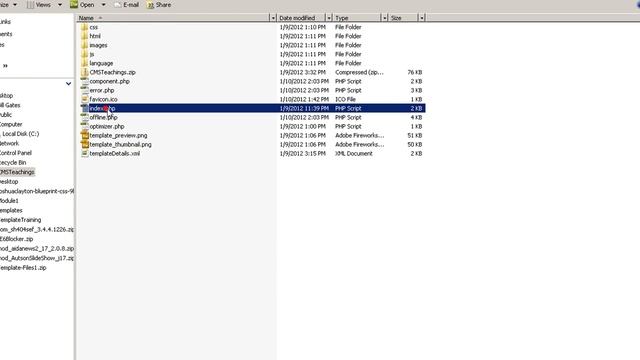Select the template_preview.png file name
The width and height of the screenshot is (640, 360).
118,136
